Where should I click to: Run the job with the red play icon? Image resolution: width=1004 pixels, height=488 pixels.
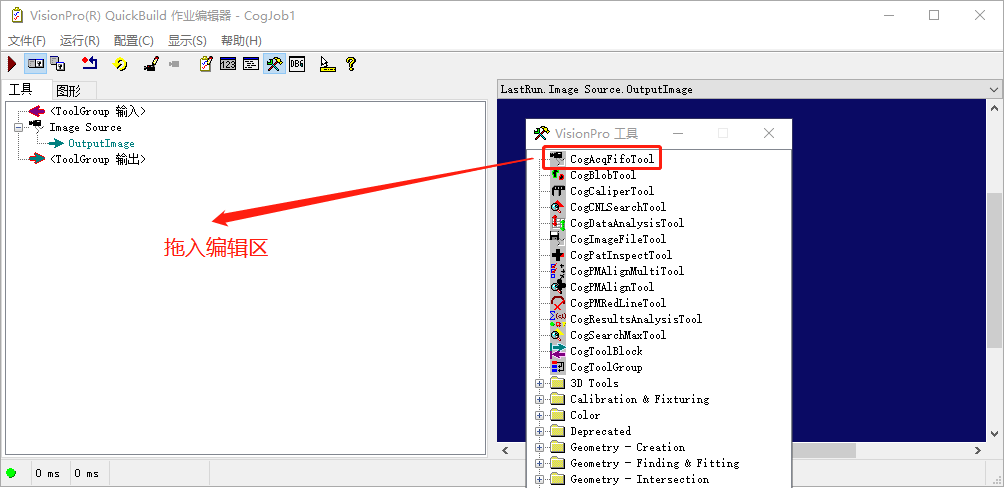coord(12,64)
